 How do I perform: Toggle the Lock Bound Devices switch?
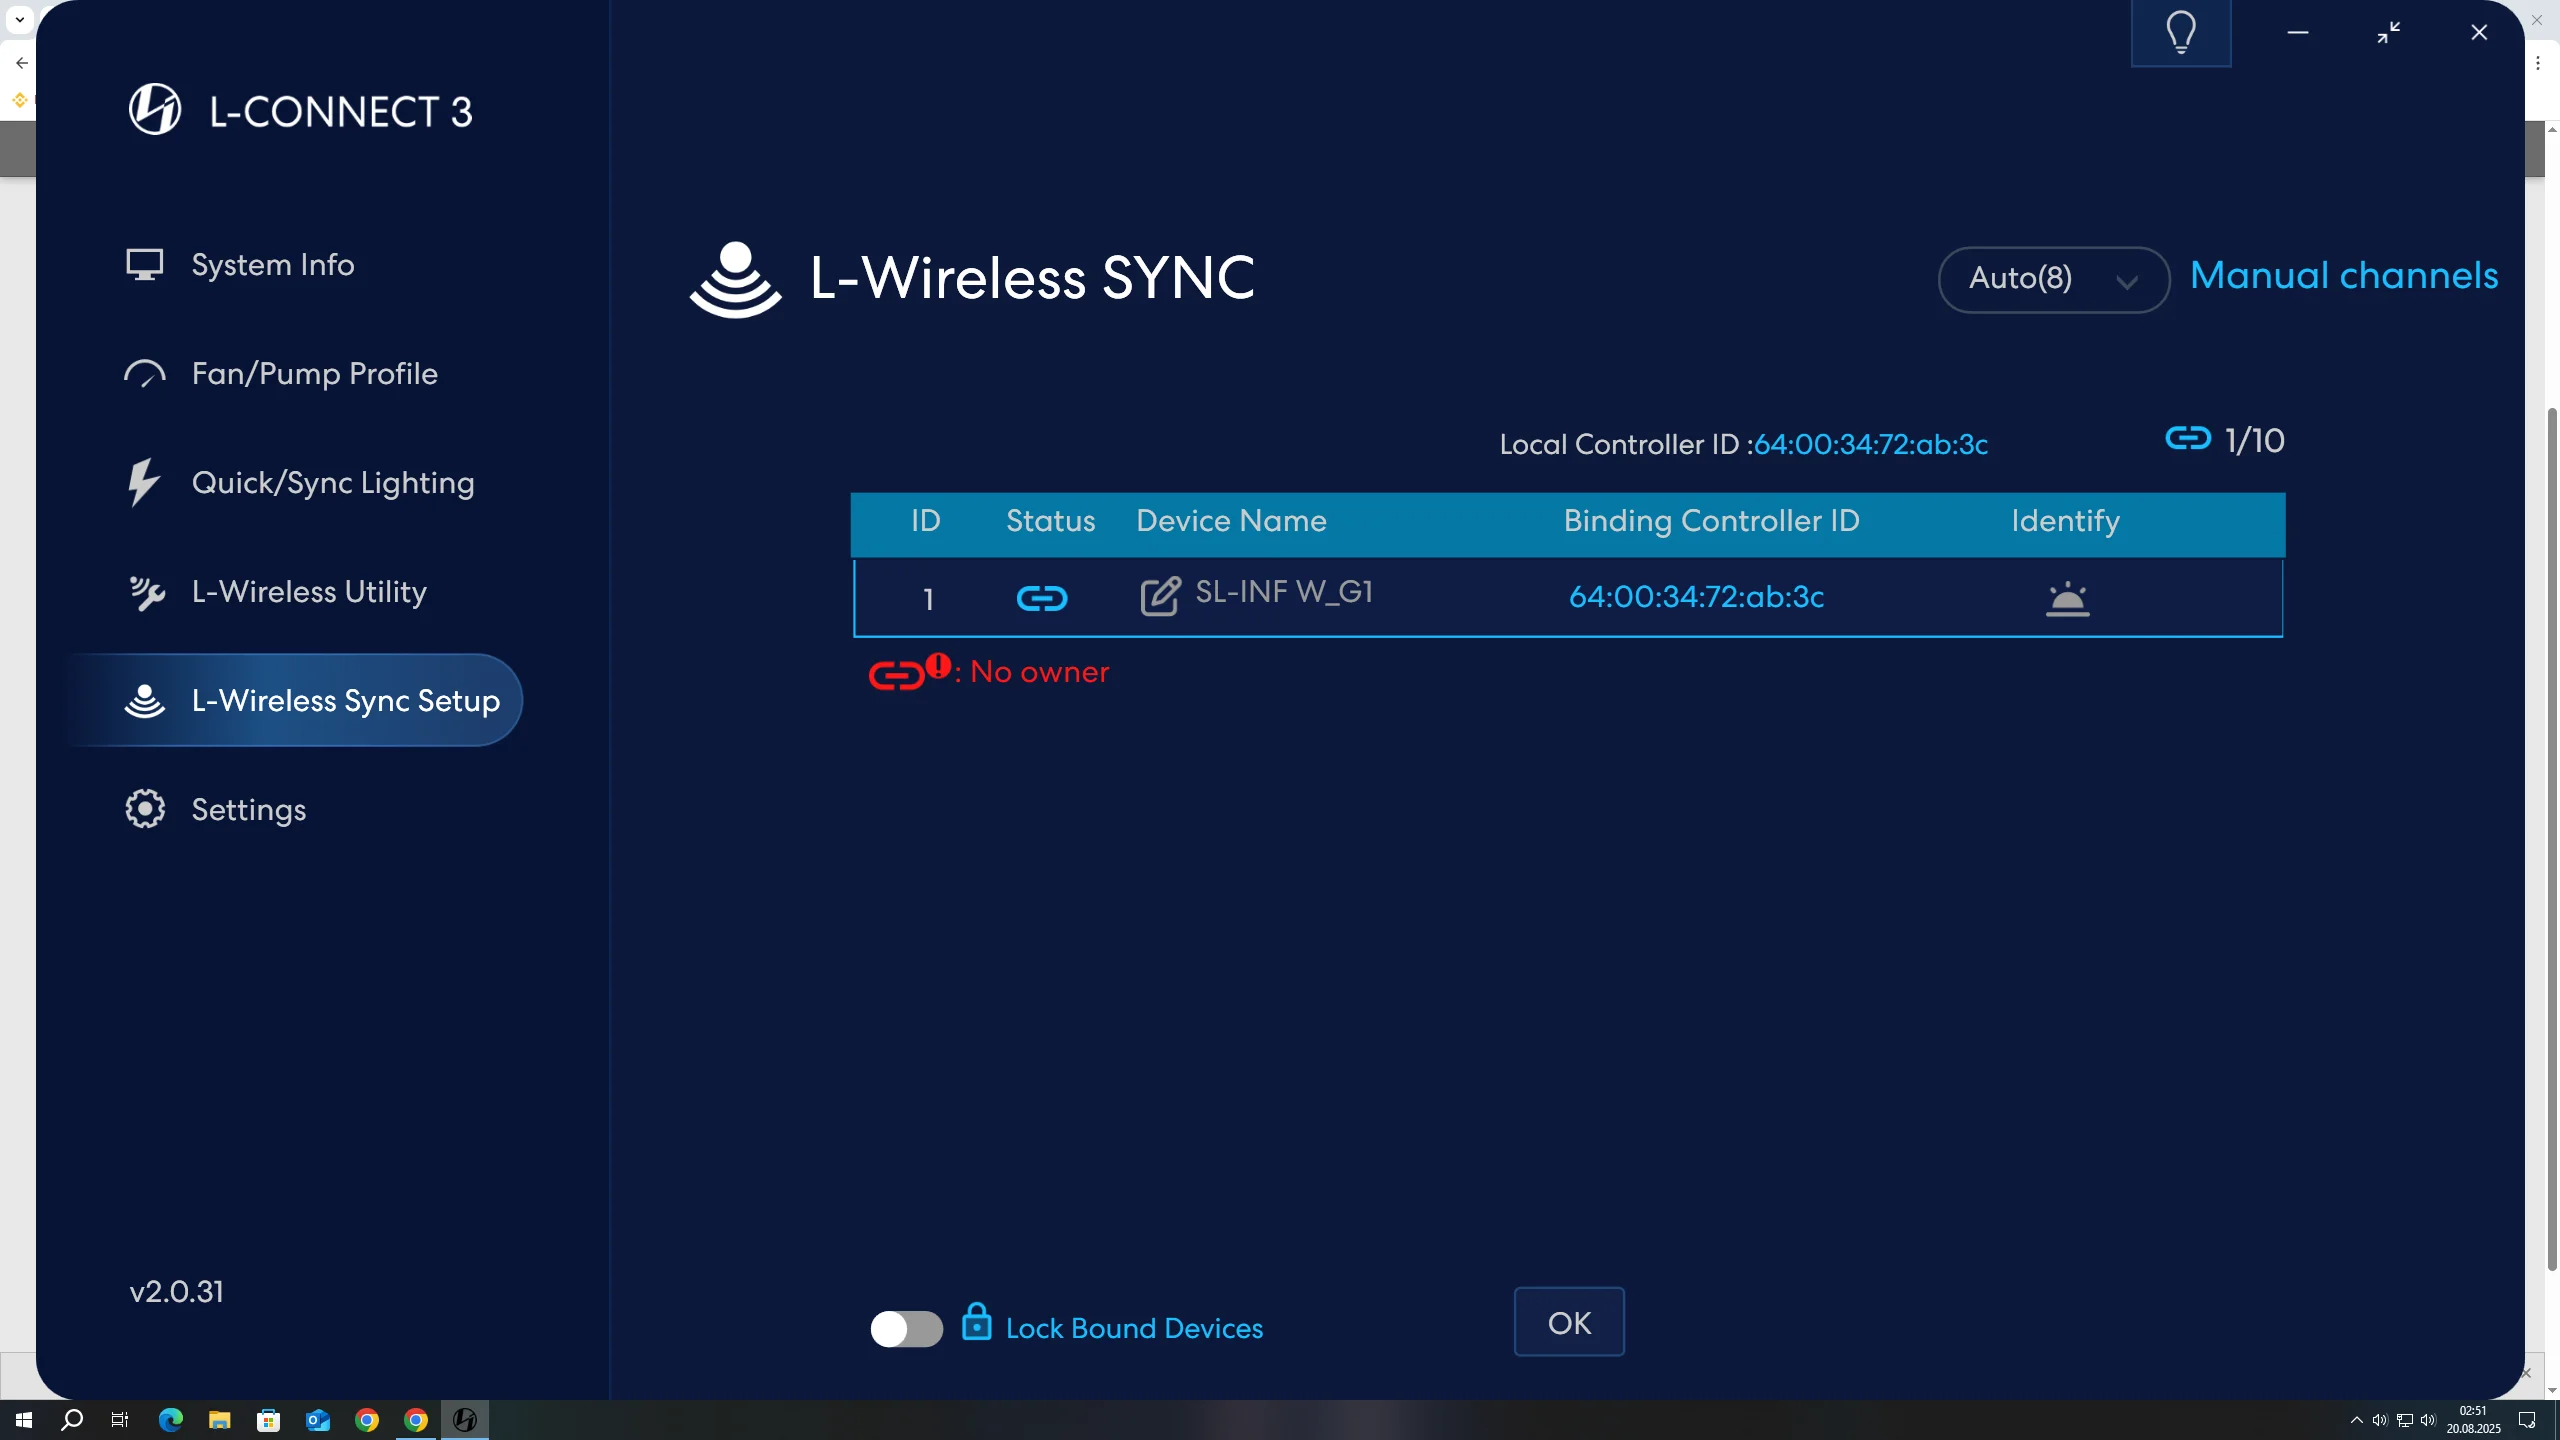click(906, 1328)
